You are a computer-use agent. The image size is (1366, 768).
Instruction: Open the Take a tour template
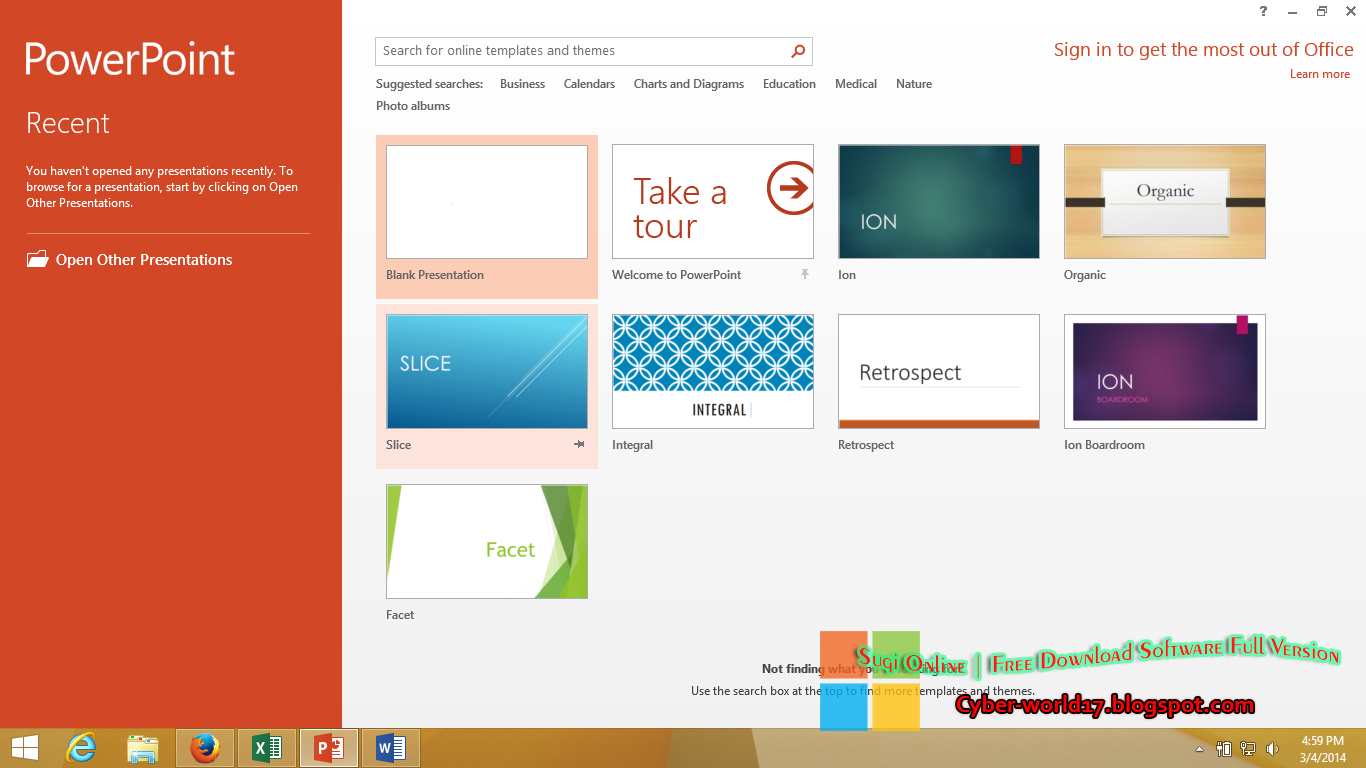coord(713,202)
